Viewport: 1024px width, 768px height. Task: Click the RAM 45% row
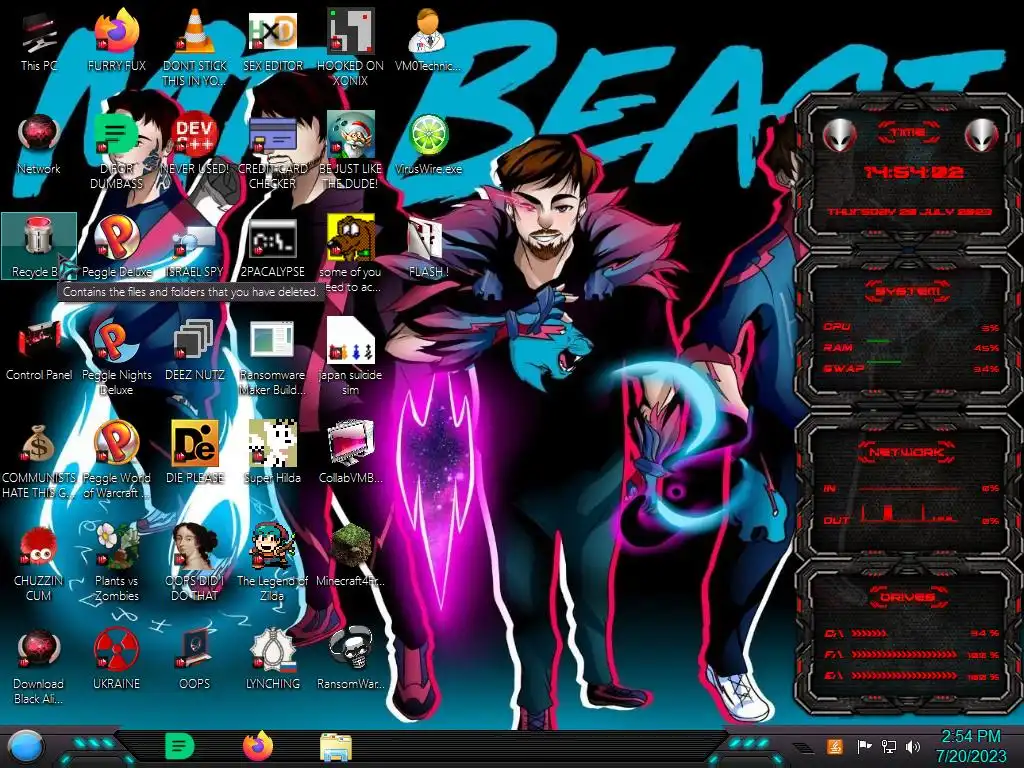coord(911,347)
